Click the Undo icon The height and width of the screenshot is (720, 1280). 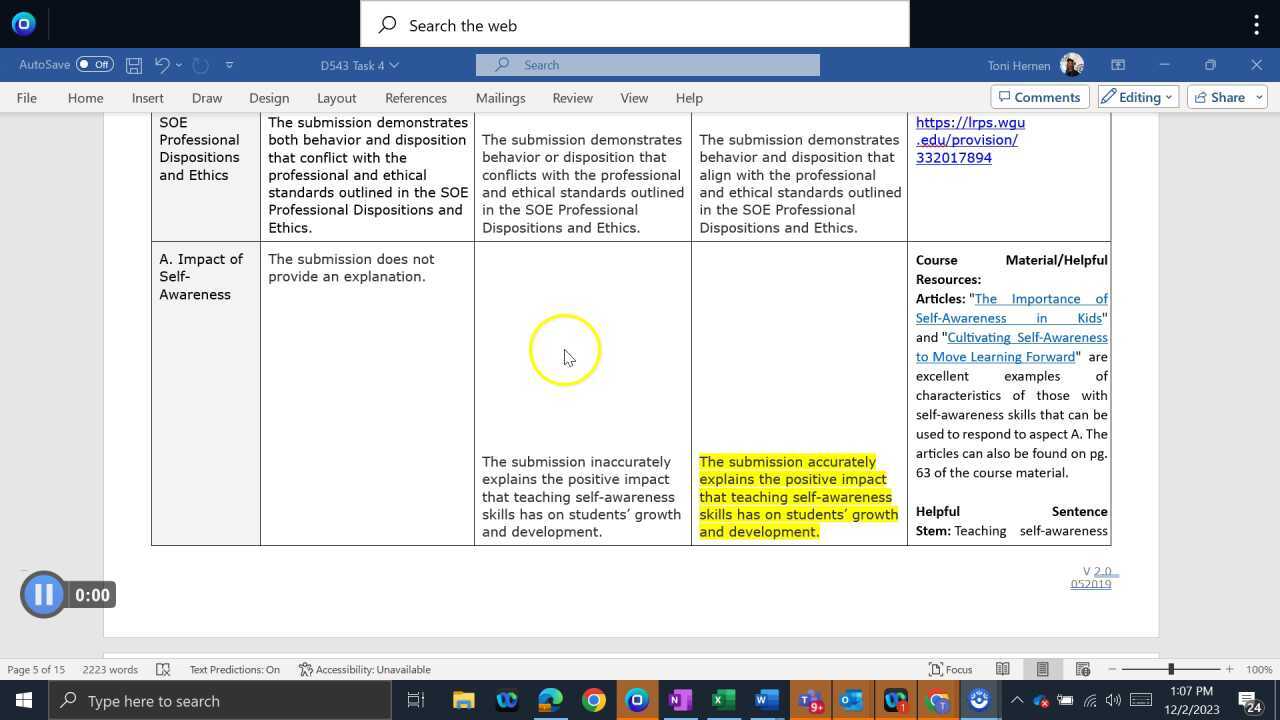point(161,64)
